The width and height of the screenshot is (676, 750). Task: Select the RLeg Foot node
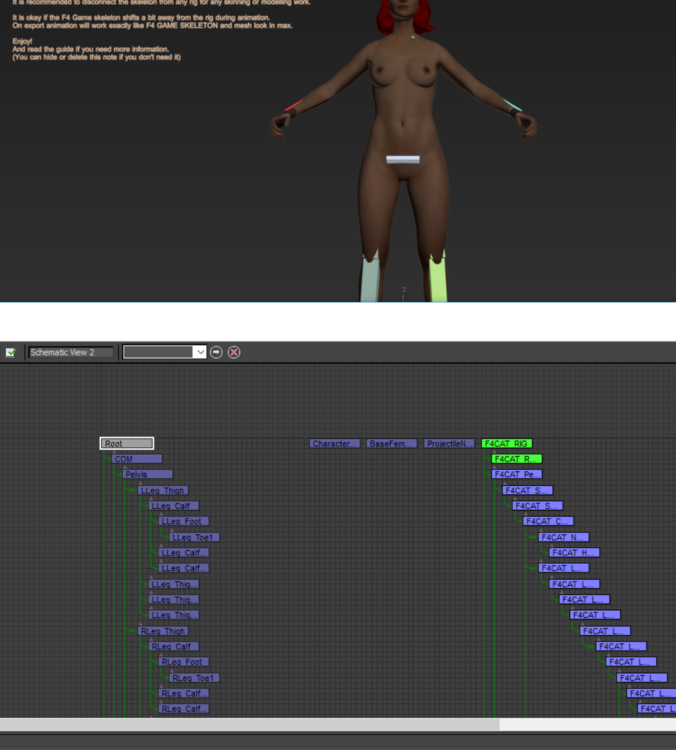[184, 662]
